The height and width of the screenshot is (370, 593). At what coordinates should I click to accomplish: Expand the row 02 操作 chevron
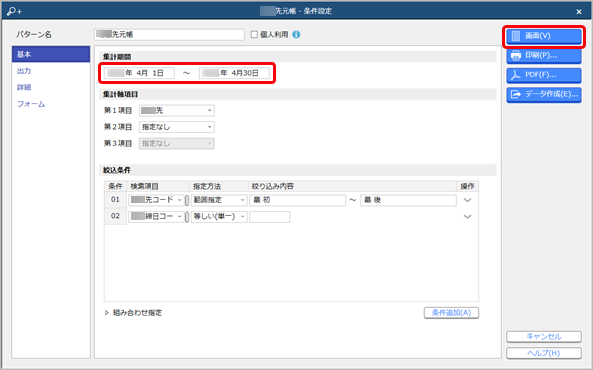[467, 217]
